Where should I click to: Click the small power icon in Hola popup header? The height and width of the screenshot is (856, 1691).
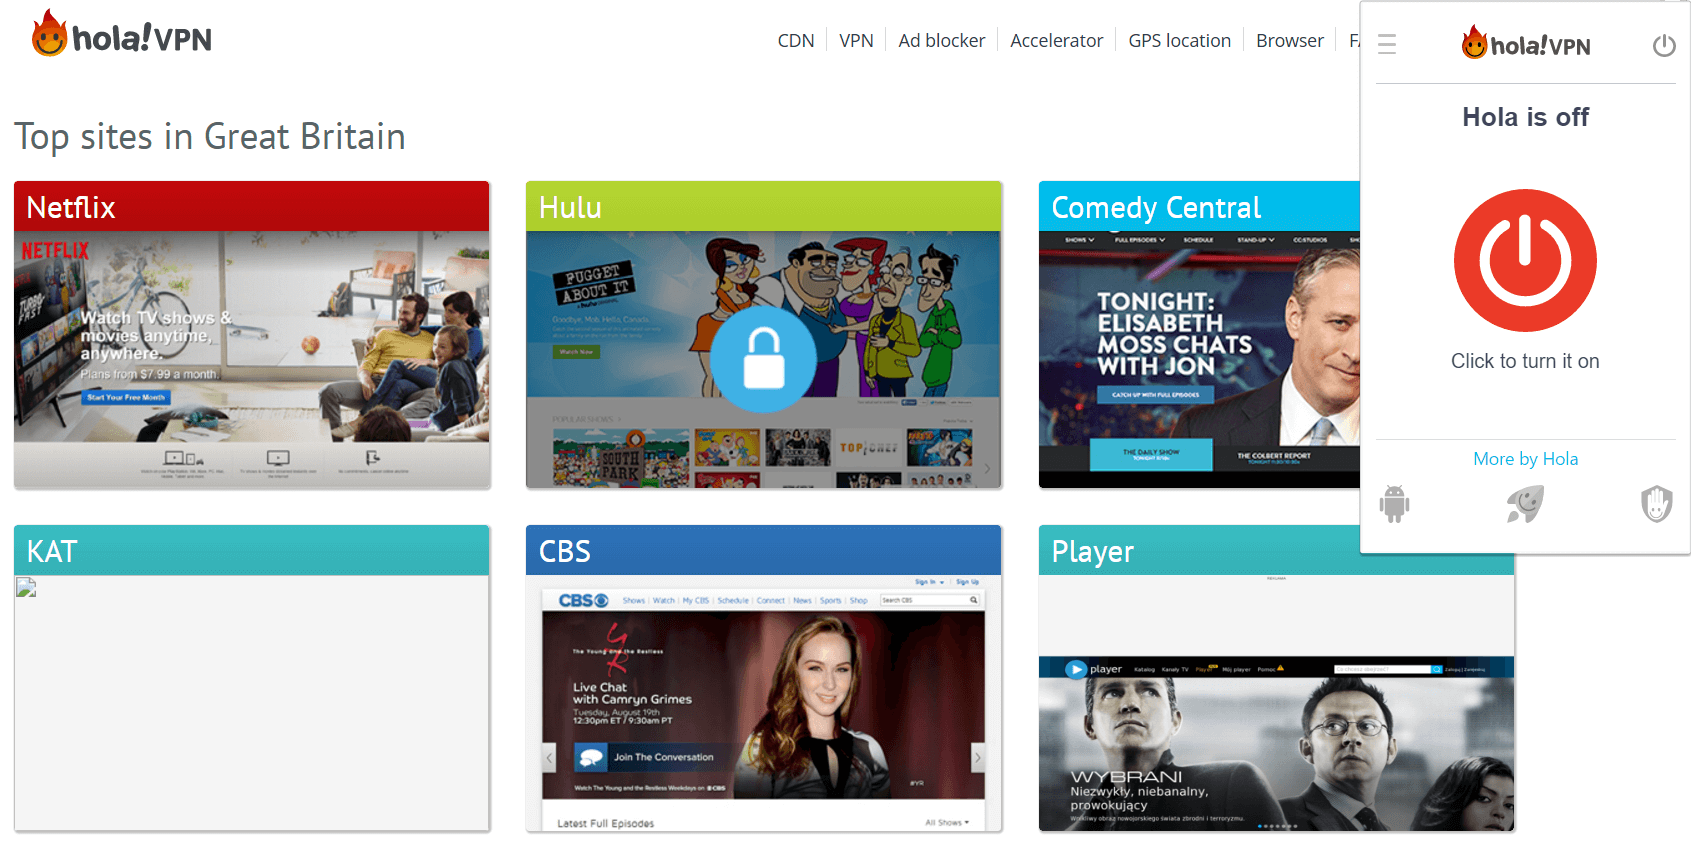(1664, 45)
